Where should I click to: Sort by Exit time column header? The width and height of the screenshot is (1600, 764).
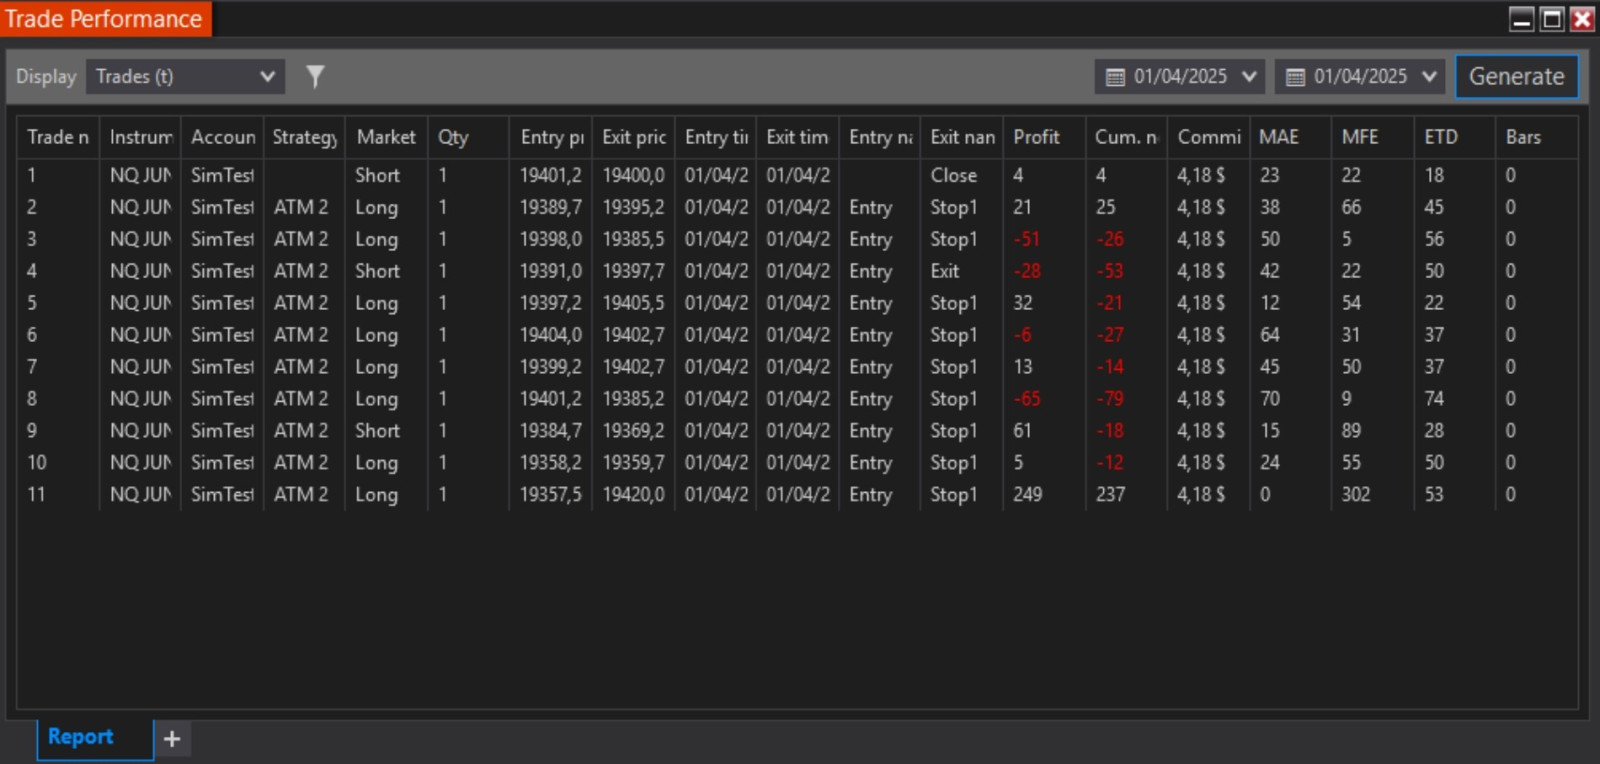(797, 137)
